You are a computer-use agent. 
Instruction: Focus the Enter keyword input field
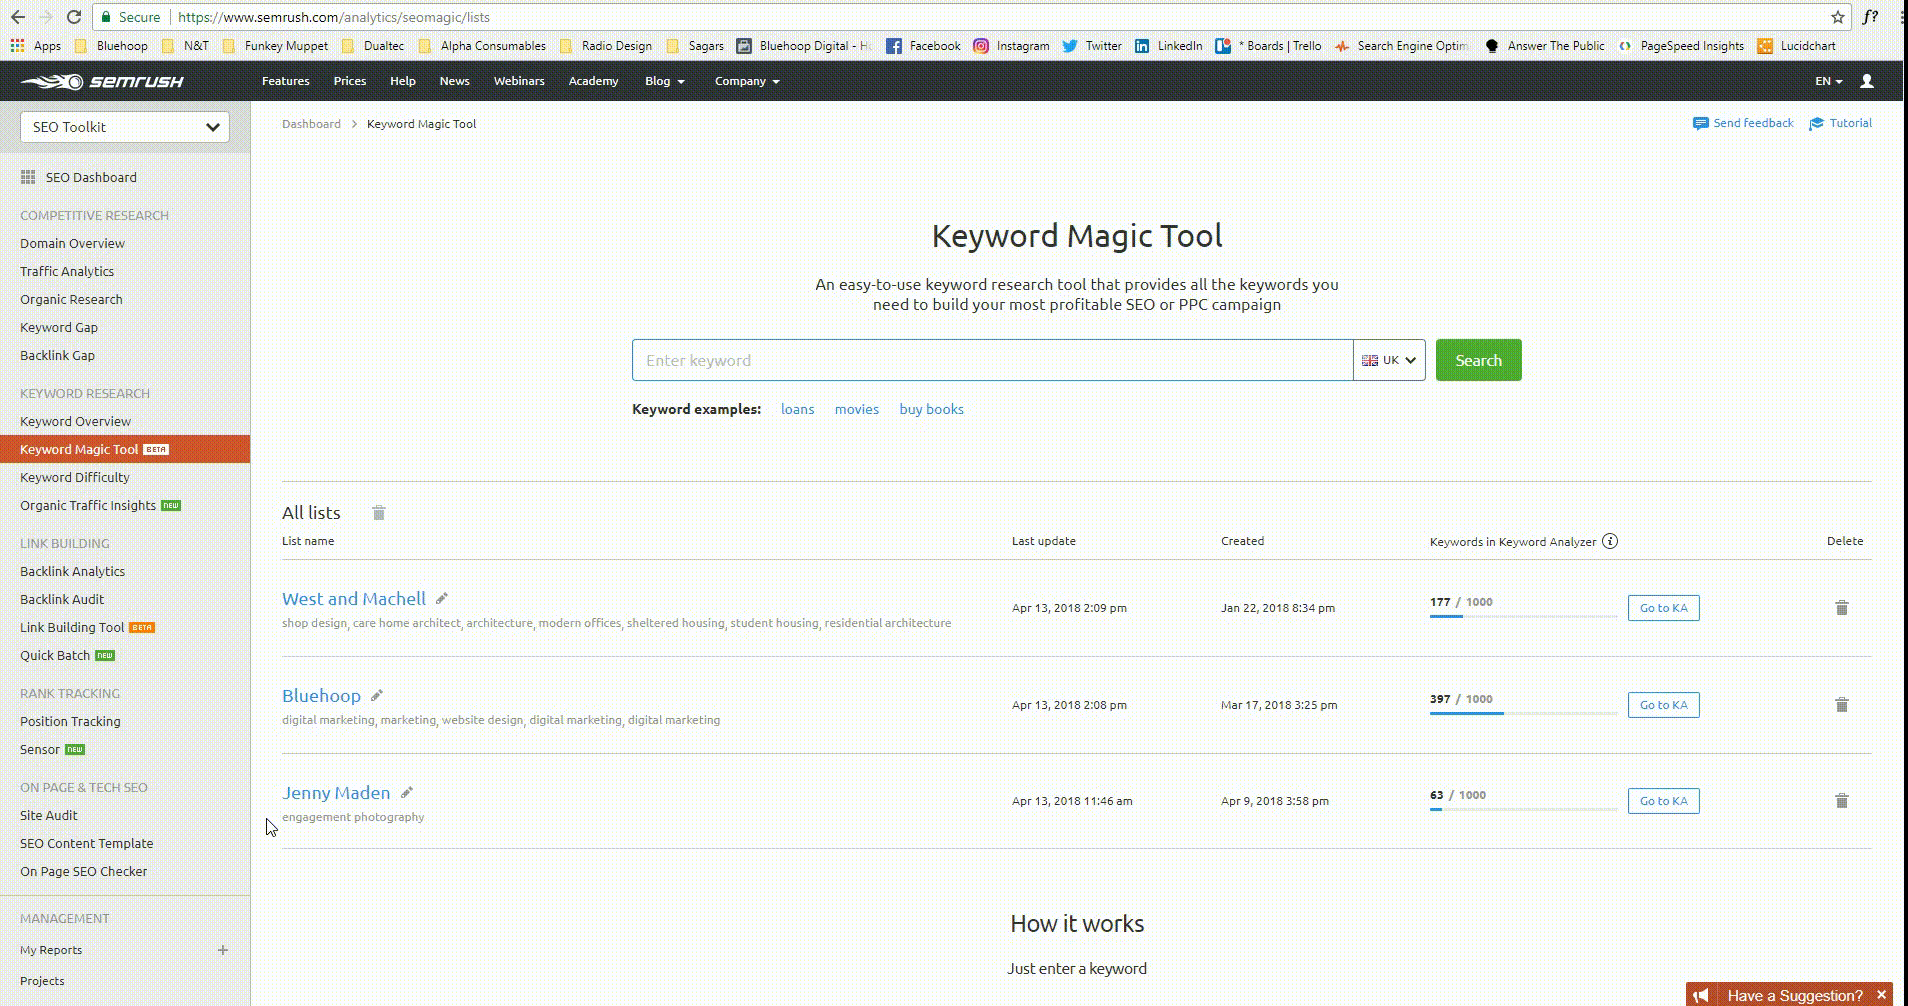point(992,360)
